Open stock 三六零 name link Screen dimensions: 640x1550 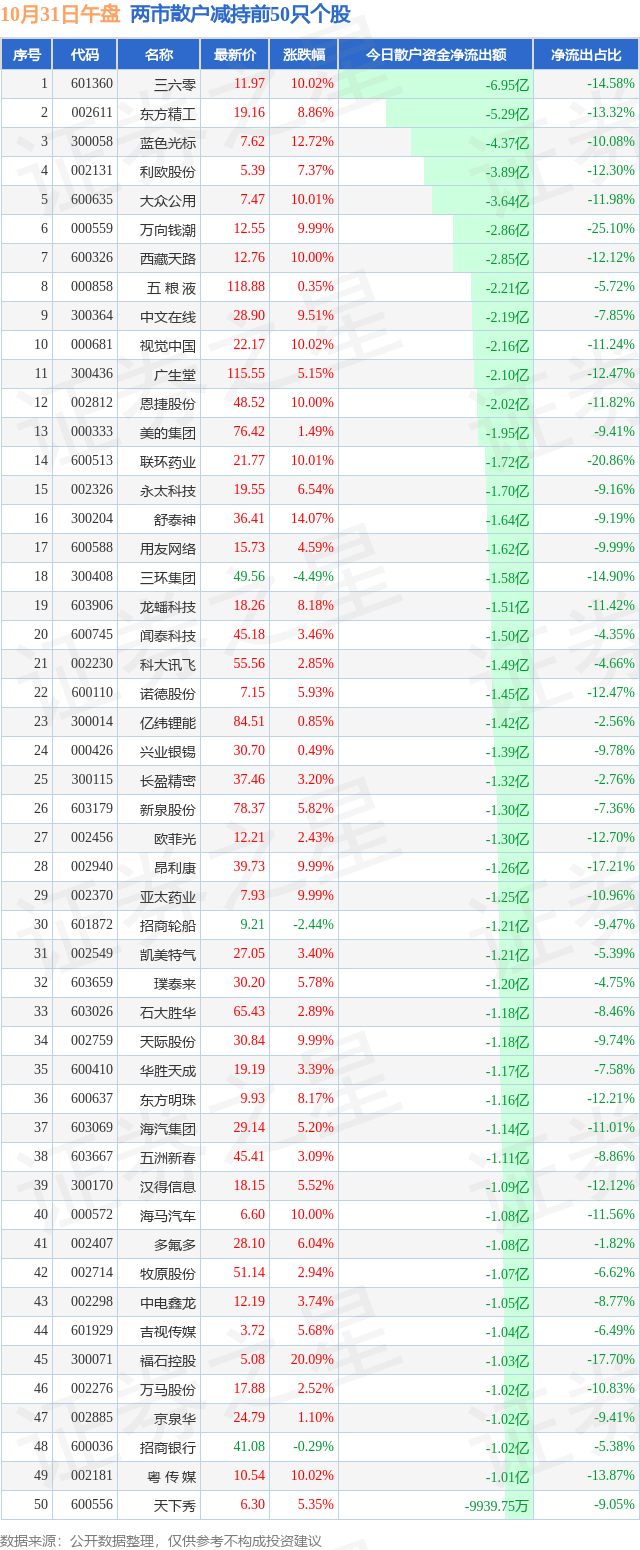click(x=175, y=84)
